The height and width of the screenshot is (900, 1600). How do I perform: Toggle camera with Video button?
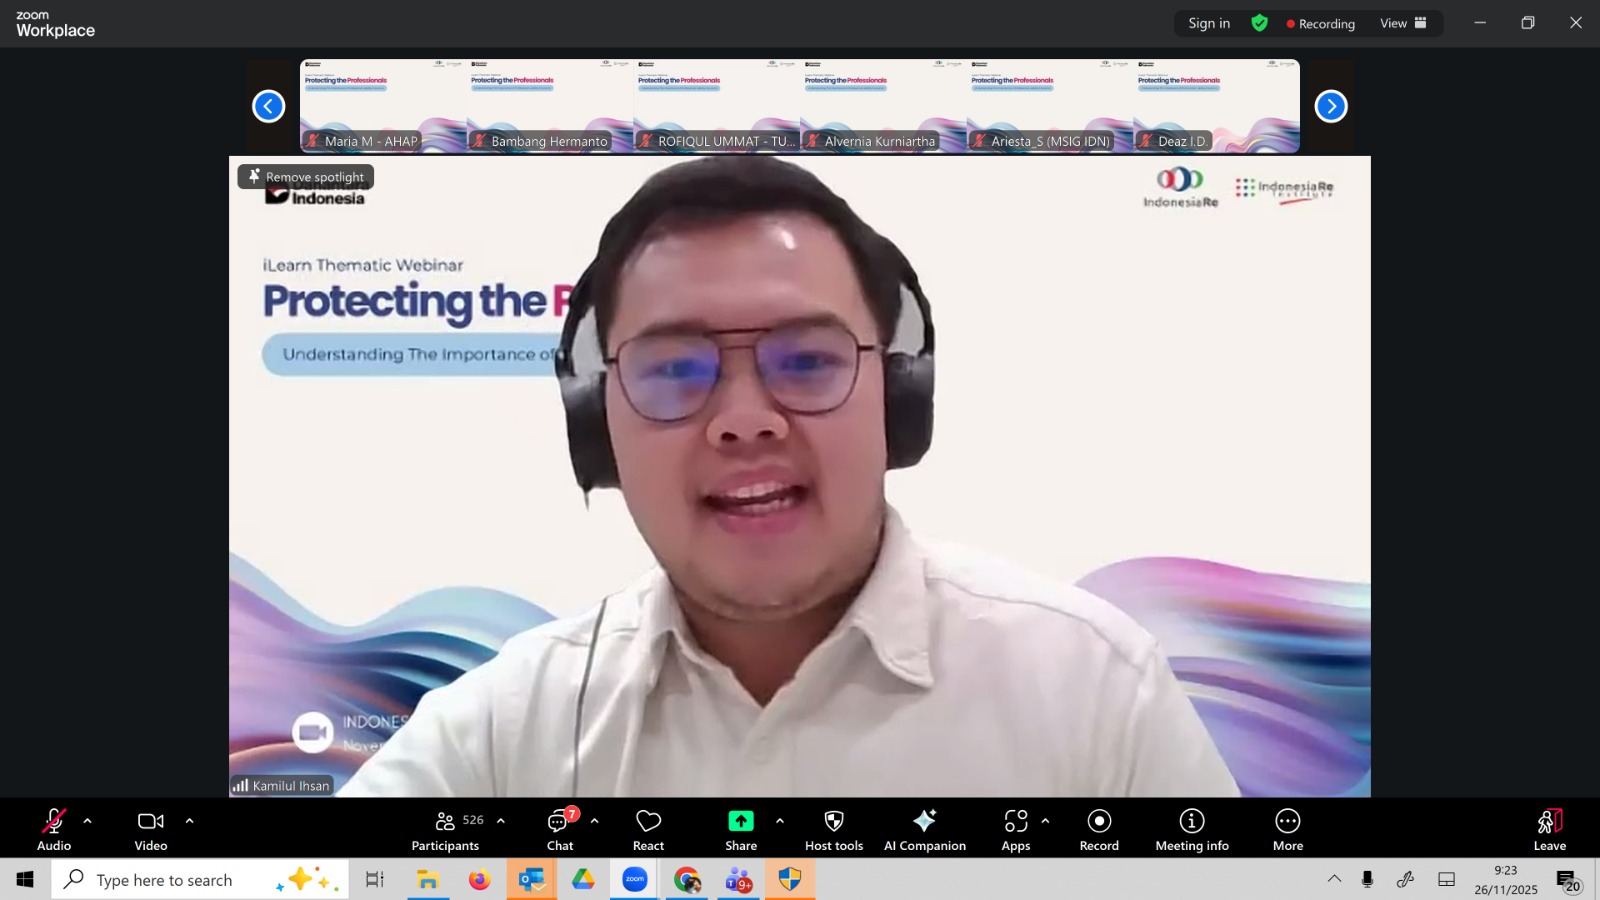(x=151, y=830)
